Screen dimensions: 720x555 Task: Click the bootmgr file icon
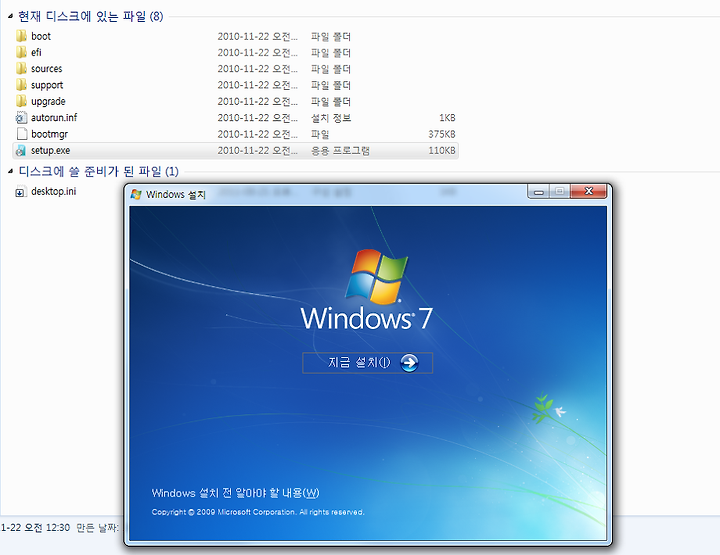(22, 134)
